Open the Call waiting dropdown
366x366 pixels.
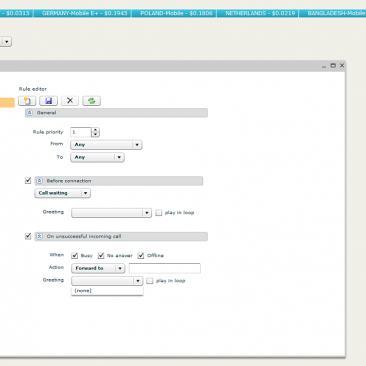(x=63, y=193)
